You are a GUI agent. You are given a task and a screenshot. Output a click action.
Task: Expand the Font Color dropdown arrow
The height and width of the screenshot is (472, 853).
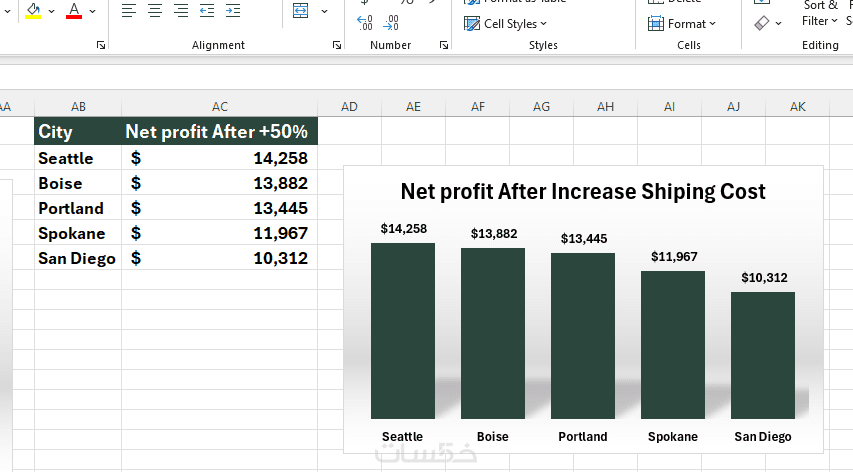click(93, 11)
